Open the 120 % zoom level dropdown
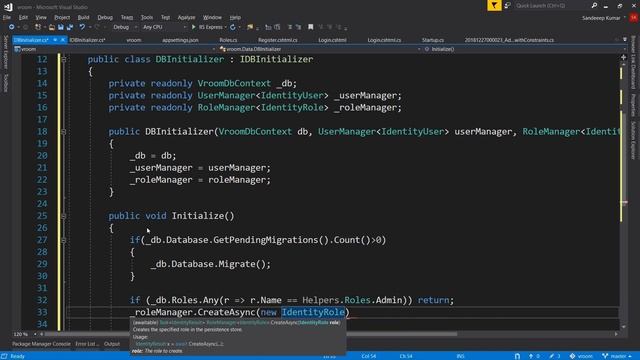 pos(24,334)
